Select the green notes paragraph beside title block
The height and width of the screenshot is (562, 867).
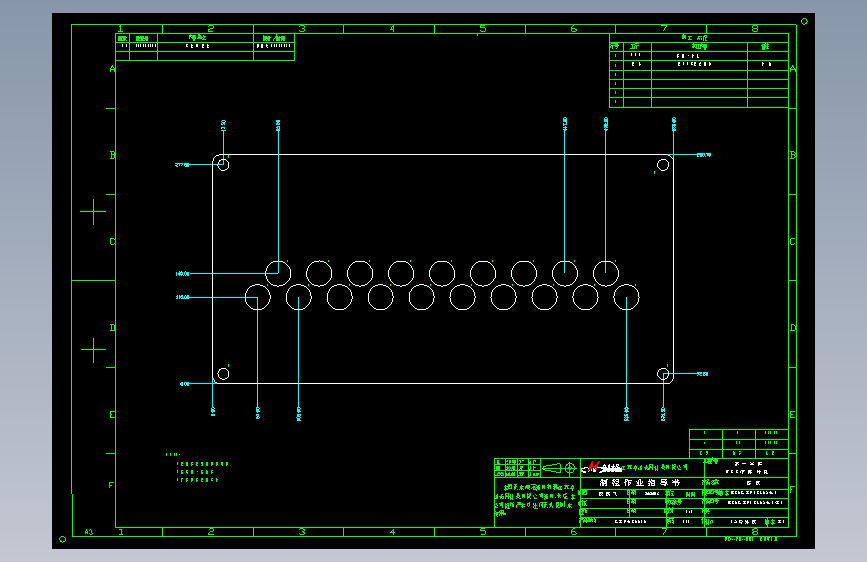(535, 499)
